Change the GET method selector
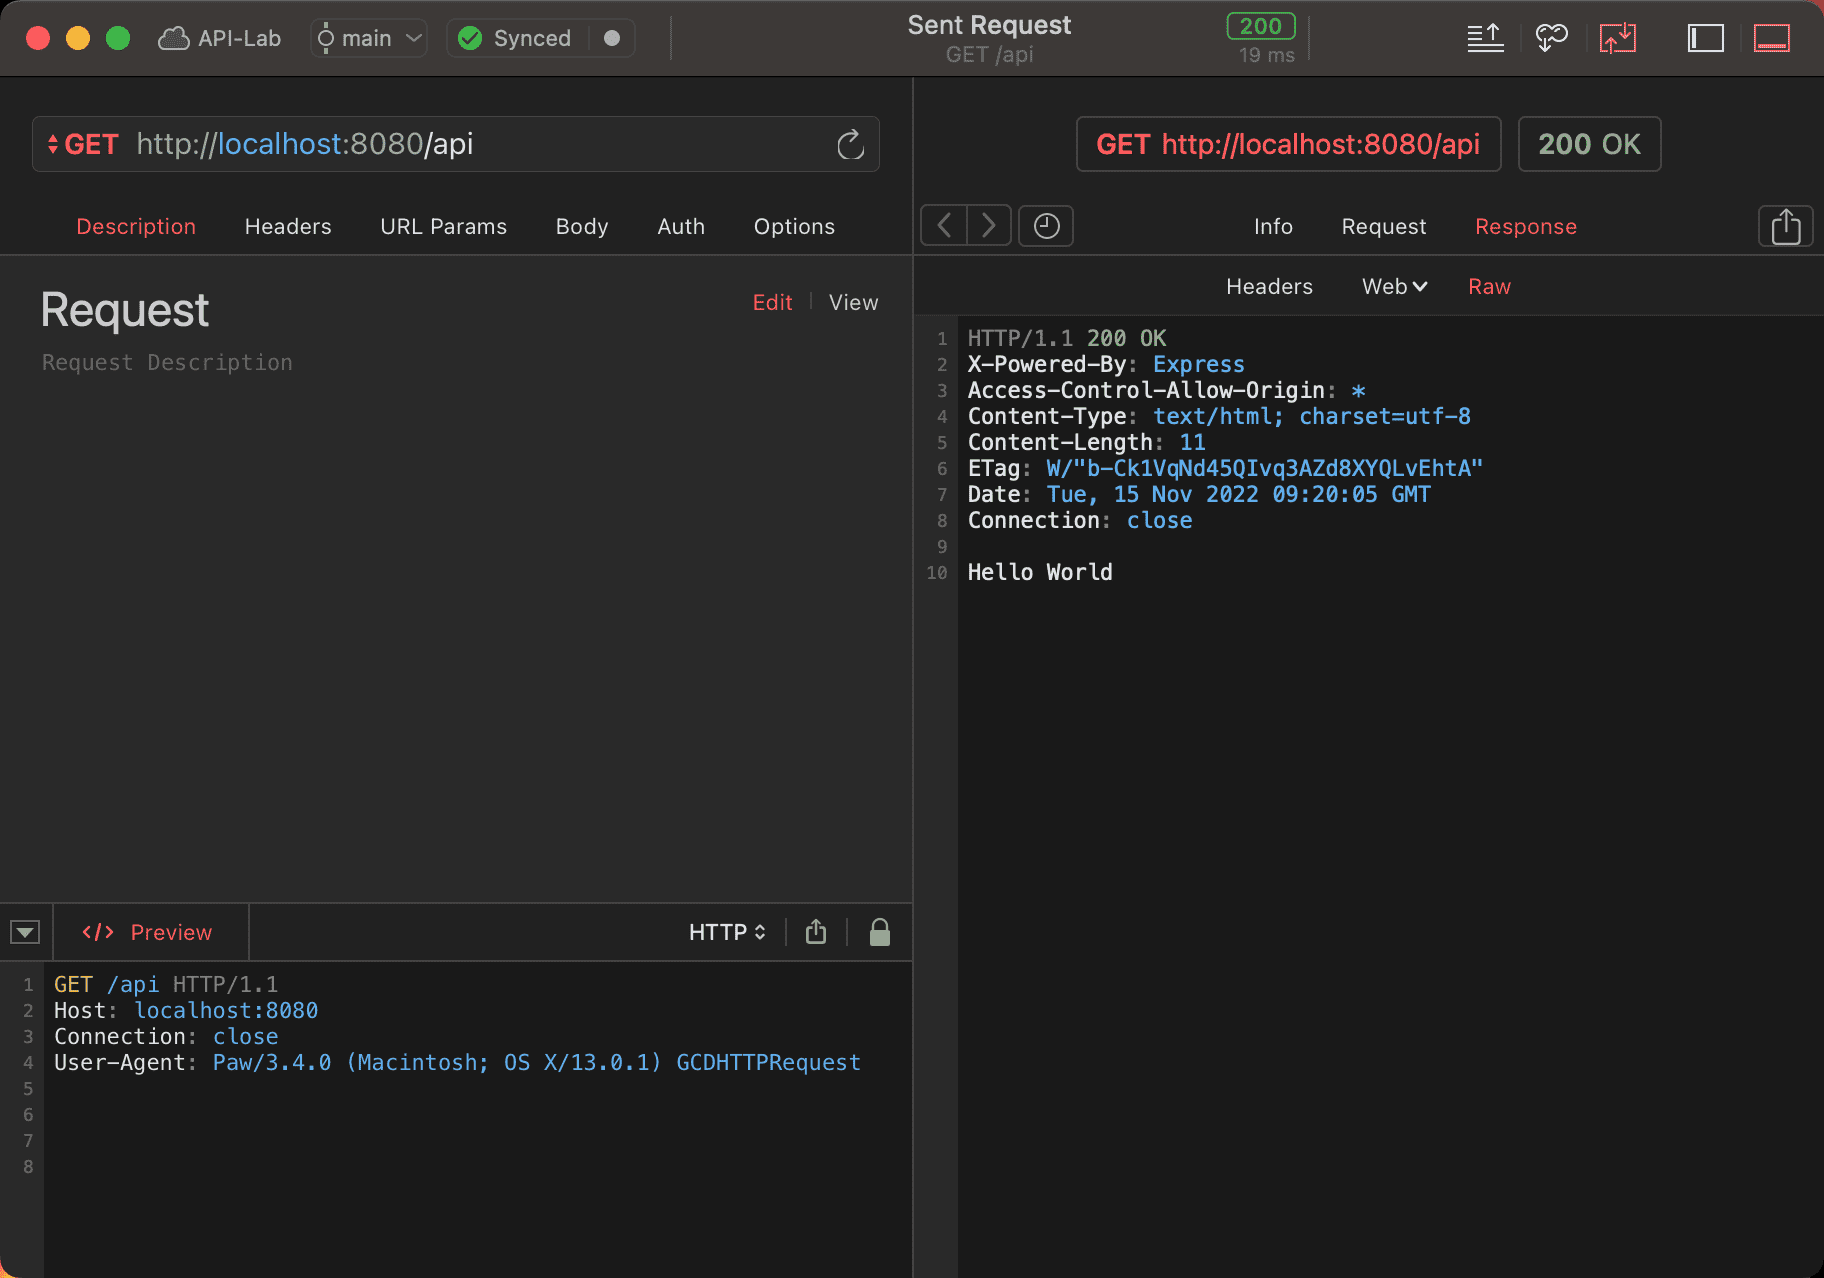1824x1278 pixels. coord(83,144)
